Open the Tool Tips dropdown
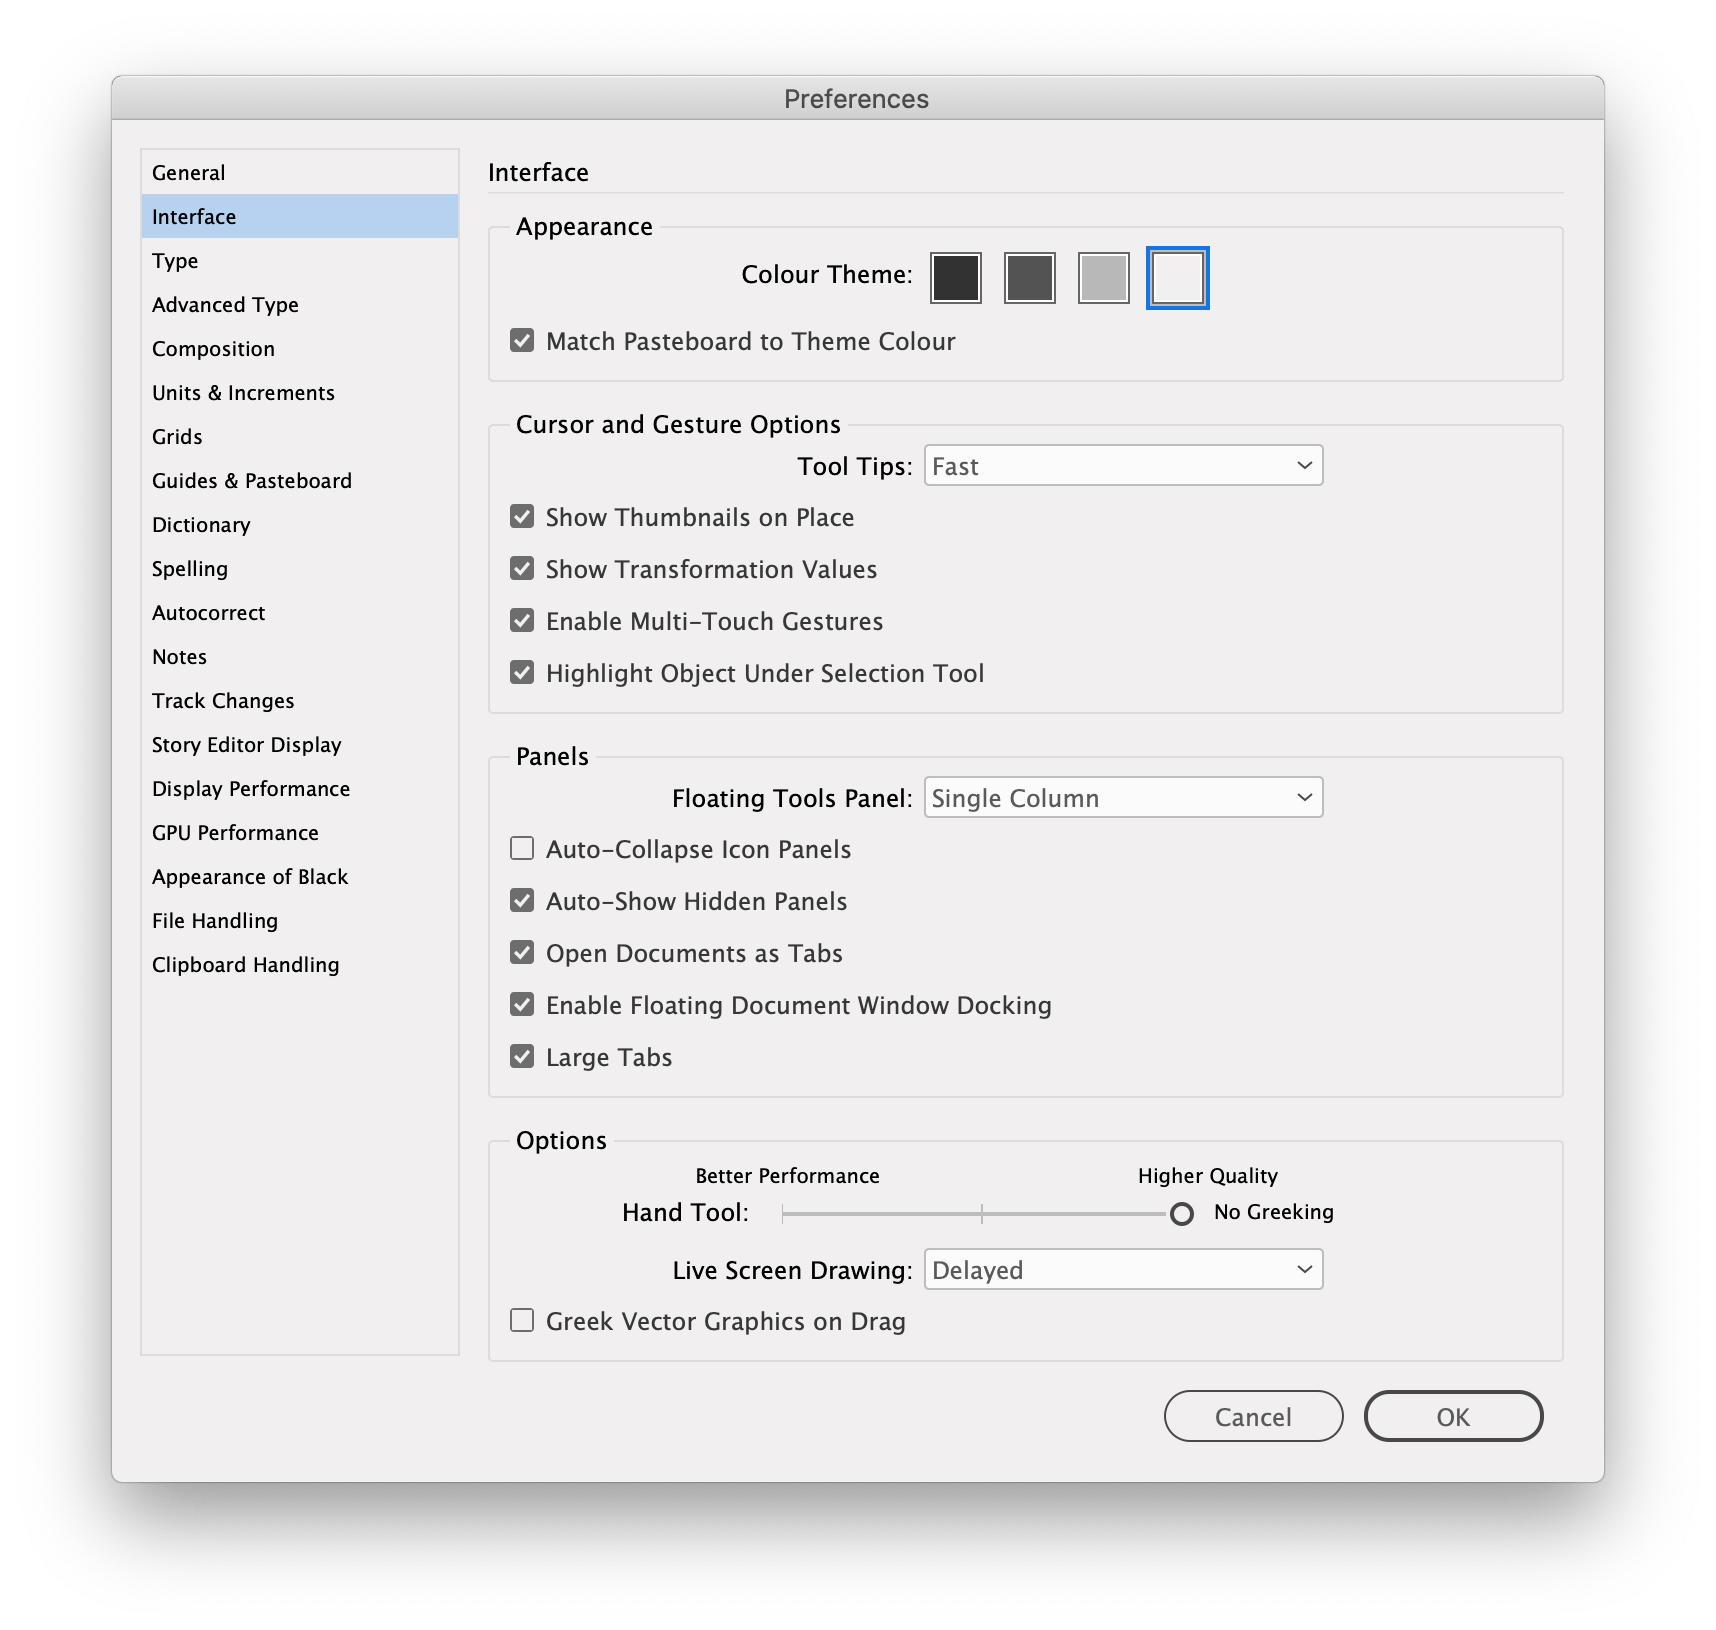 point(1123,465)
